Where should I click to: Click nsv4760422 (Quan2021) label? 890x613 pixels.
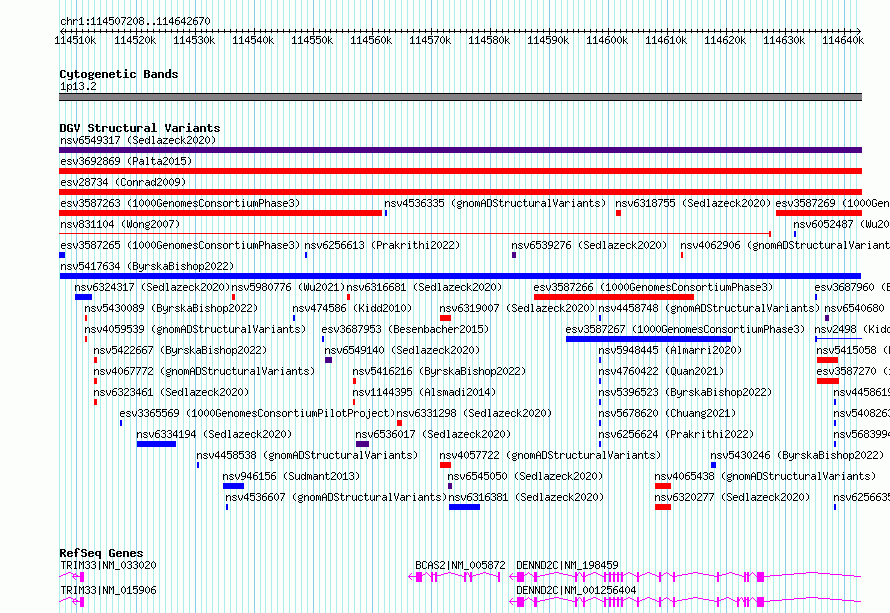pyautogui.click(x=661, y=371)
